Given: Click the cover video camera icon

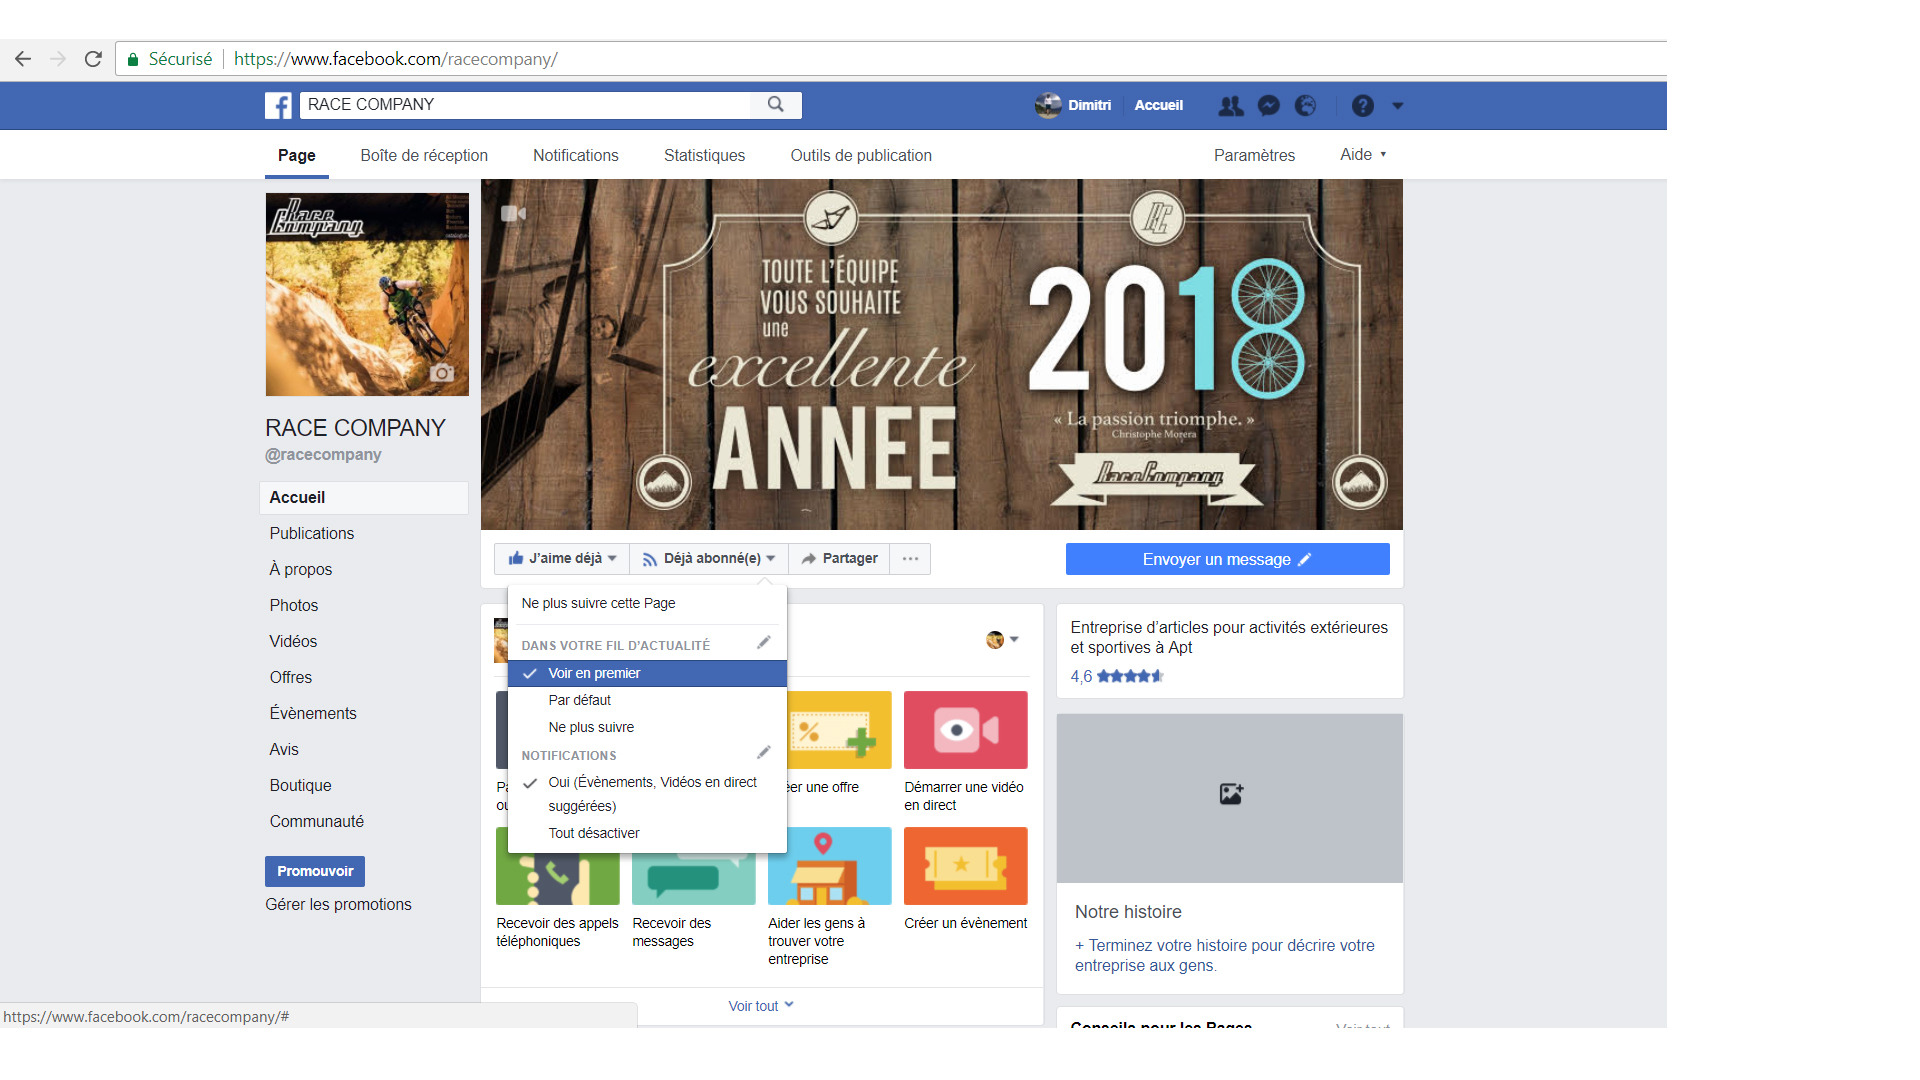Looking at the screenshot, I should (513, 213).
